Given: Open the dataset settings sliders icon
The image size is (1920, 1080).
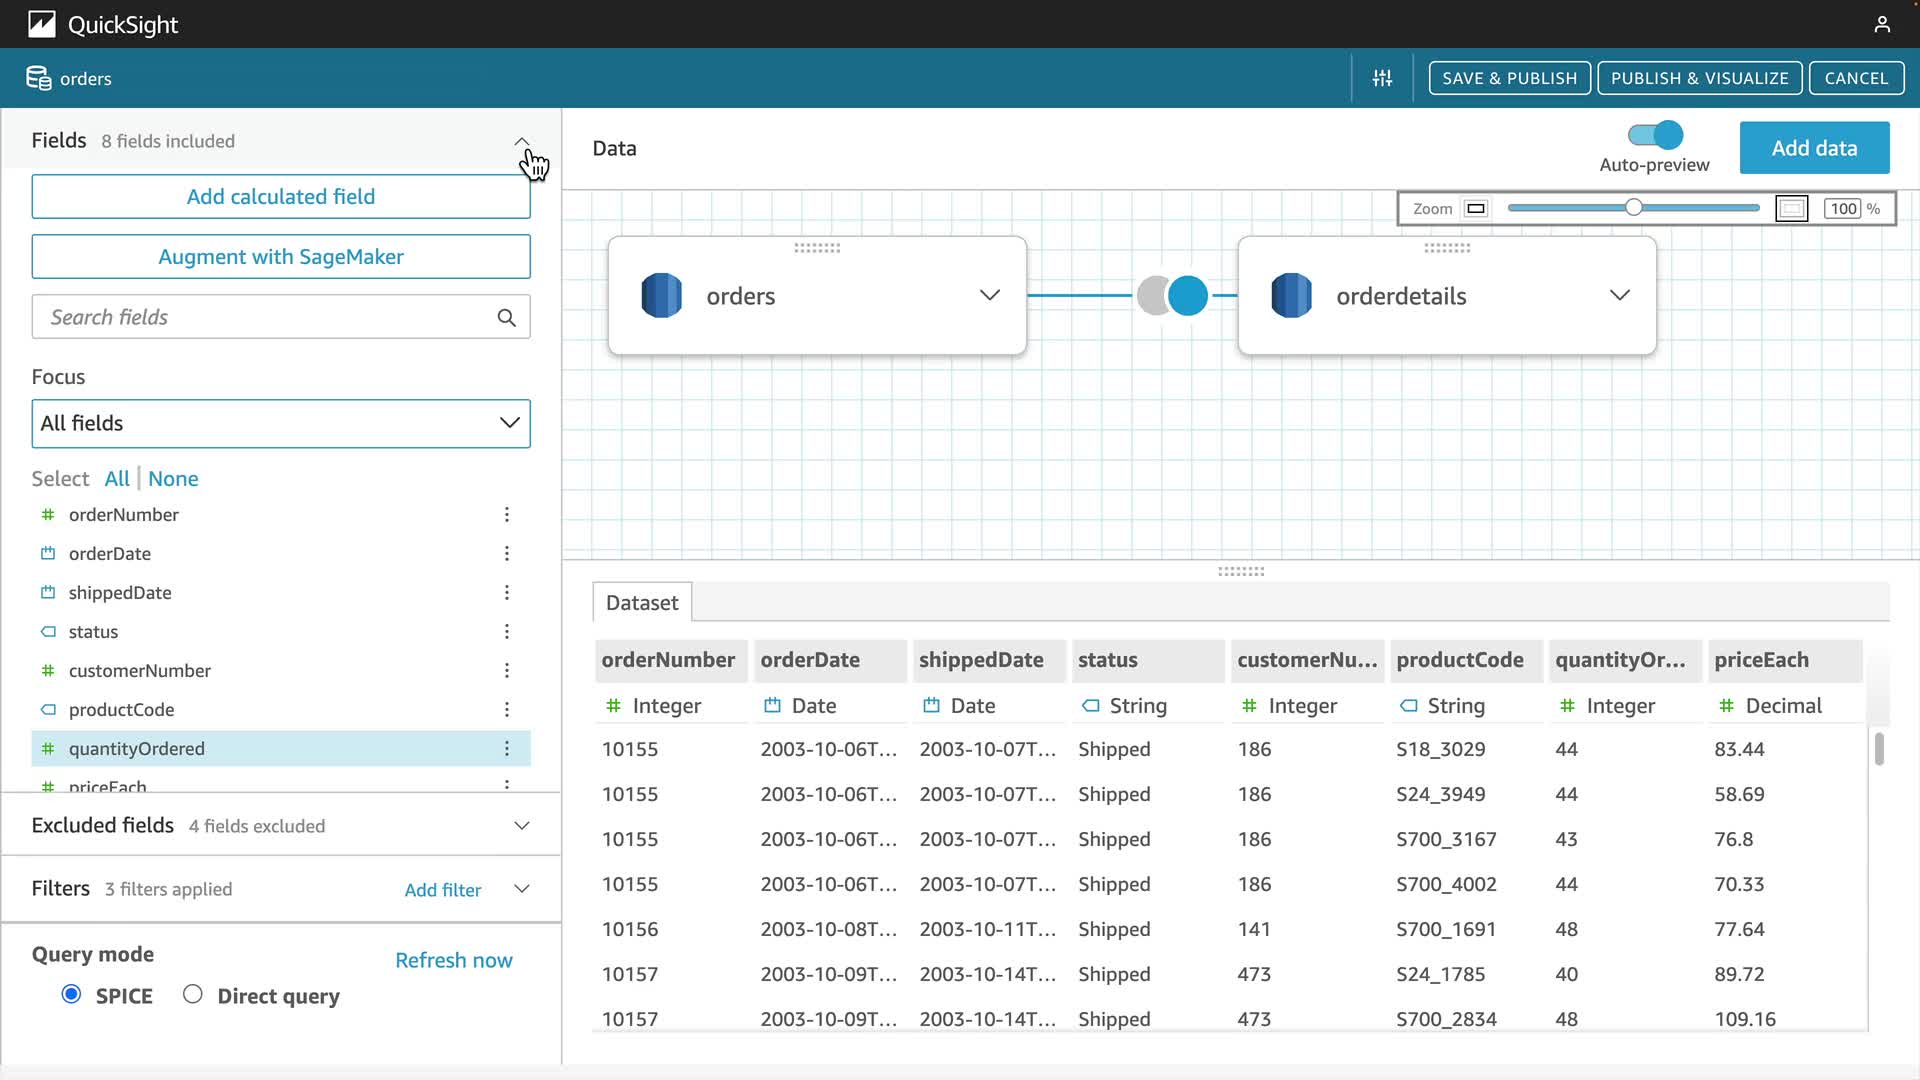Looking at the screenshot, I should click(1382, 78).
